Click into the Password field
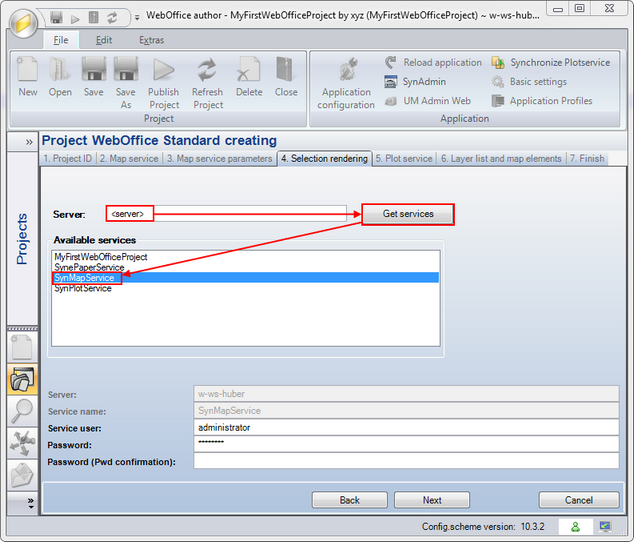The height and width of the screenshot is (542, 634). click(406, 444)
